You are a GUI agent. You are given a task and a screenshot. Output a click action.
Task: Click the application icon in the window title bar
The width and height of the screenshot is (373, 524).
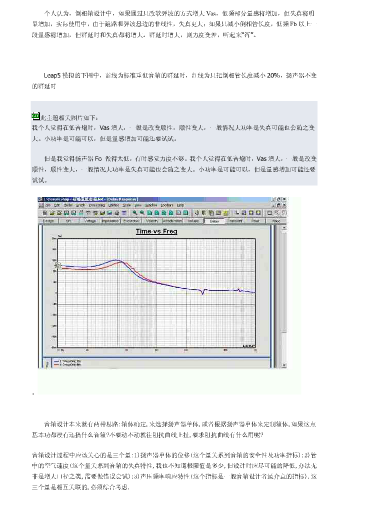tap(40, 200)
